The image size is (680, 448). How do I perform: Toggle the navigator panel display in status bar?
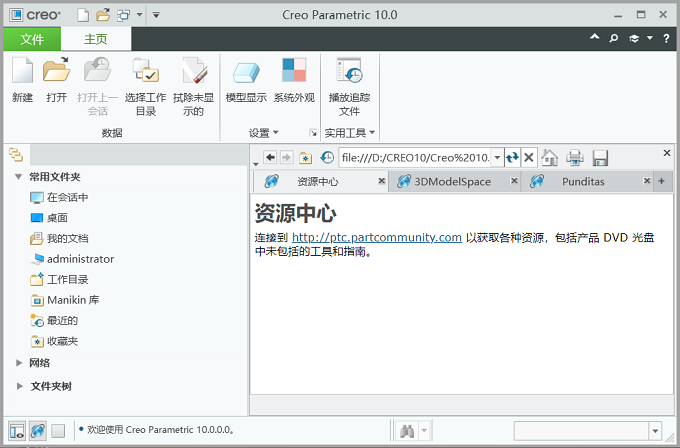pos(15,431)
